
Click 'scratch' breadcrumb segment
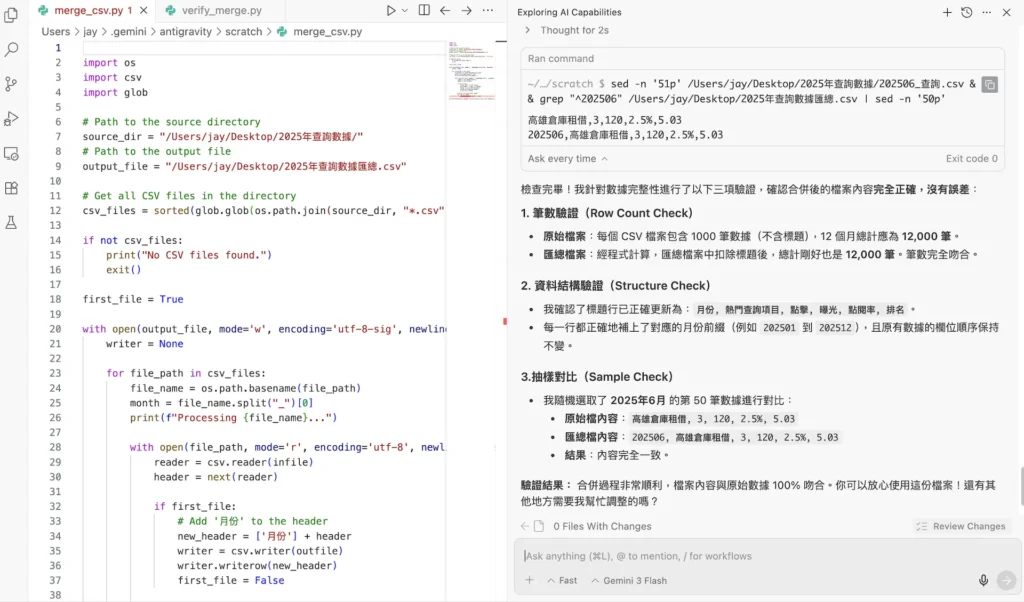pos(244,31)
